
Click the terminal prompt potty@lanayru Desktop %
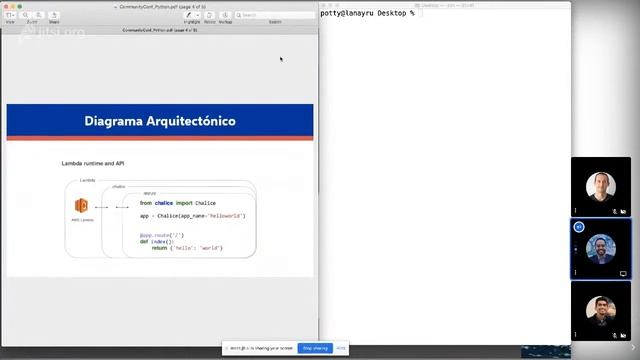click(x=367, y=13)
